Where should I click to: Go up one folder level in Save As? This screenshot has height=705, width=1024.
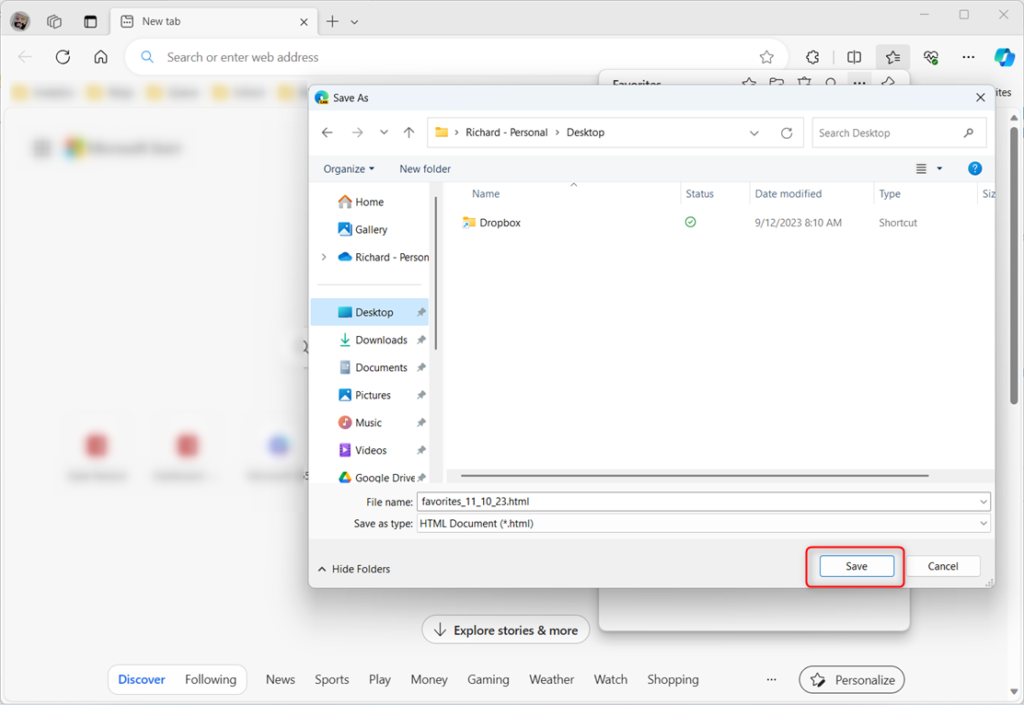[409, 133]
